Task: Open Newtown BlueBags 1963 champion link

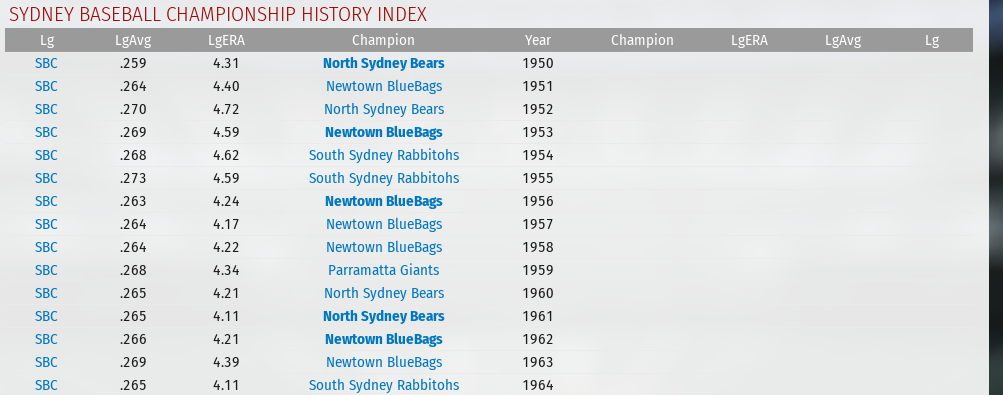Action: (x=384, y=362)
